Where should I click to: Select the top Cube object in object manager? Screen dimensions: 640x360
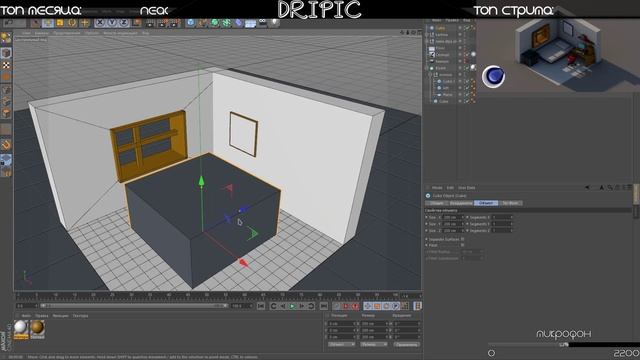pyautogui.click(x=440, y=28)
